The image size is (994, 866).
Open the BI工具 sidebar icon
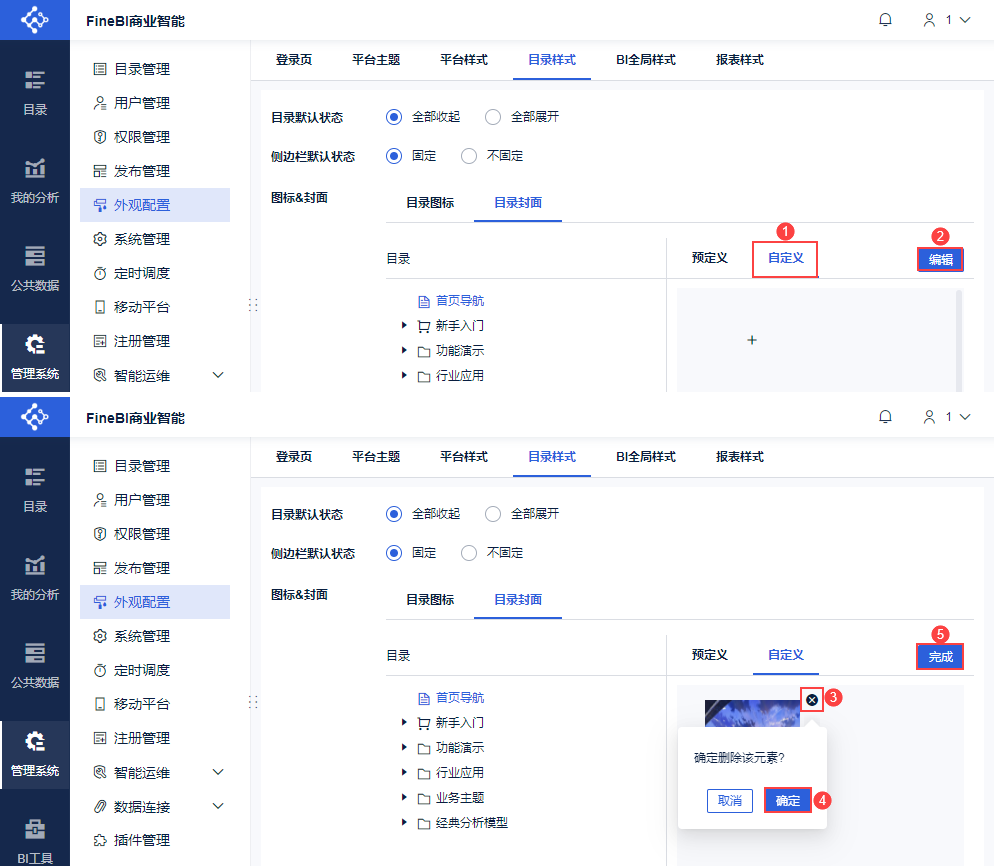tap(35, 839)
